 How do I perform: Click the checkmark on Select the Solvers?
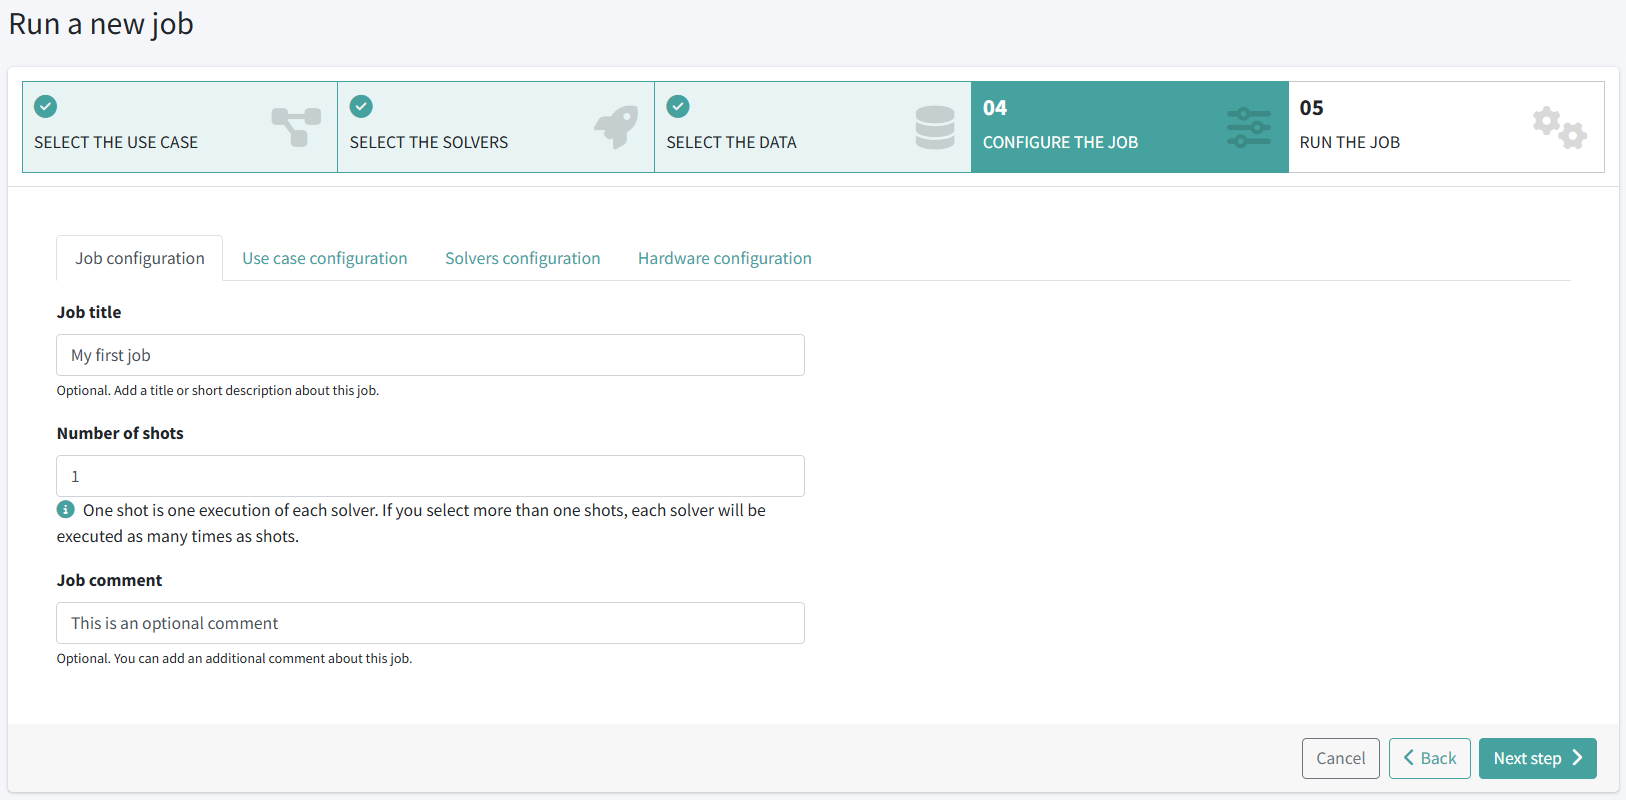pos(362,106)
